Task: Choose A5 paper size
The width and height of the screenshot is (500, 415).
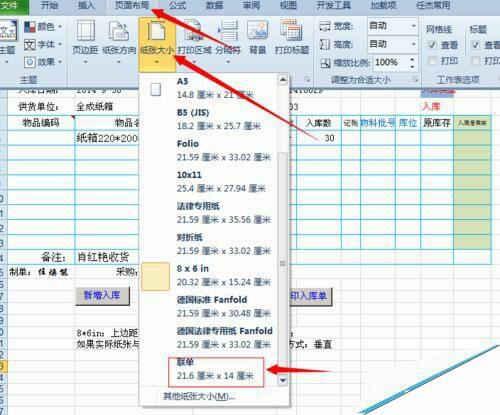Action: tap(208, 88)
